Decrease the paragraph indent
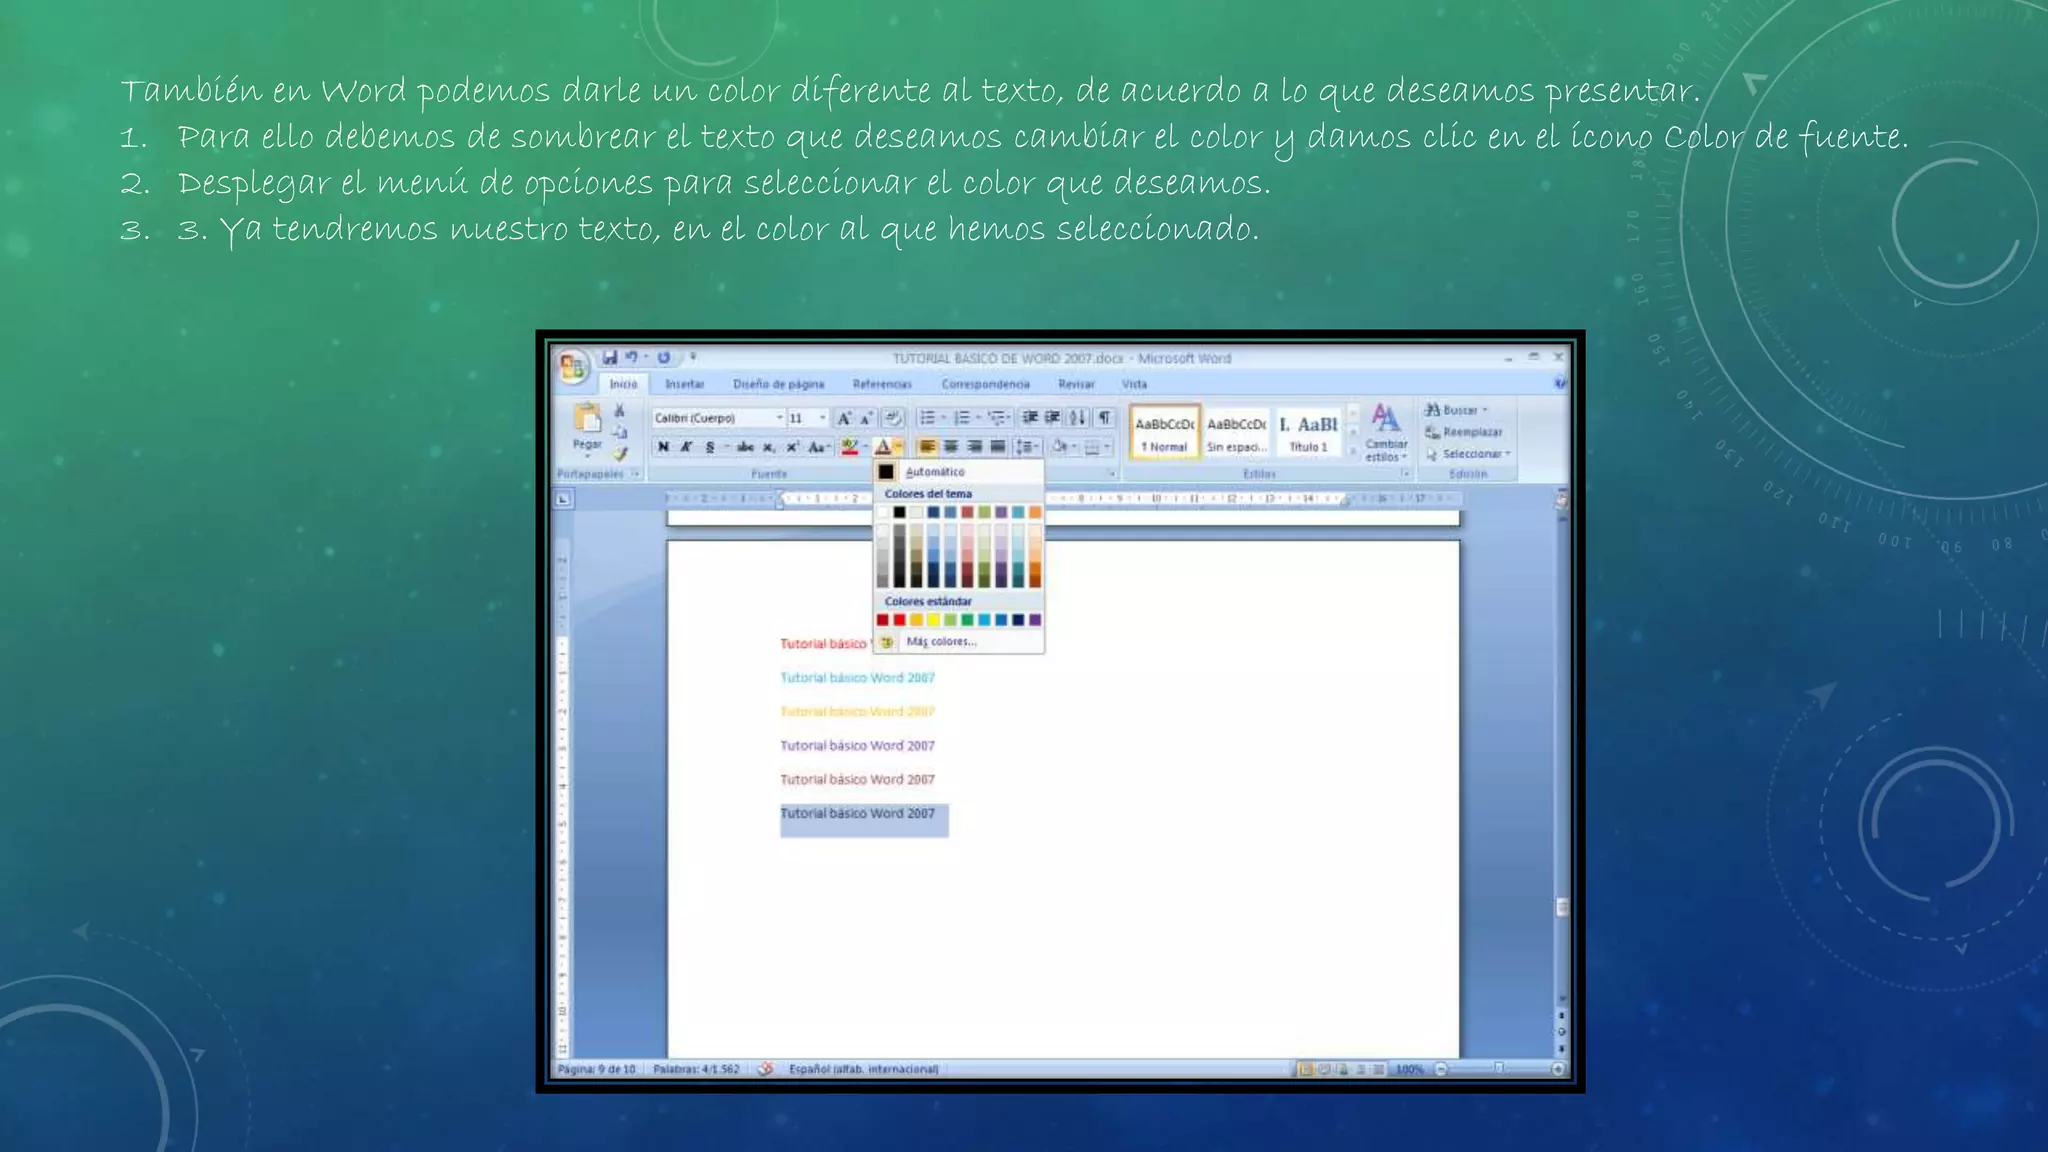This screenshot has width=2048, height=1152. click(x=1029, y=418)
